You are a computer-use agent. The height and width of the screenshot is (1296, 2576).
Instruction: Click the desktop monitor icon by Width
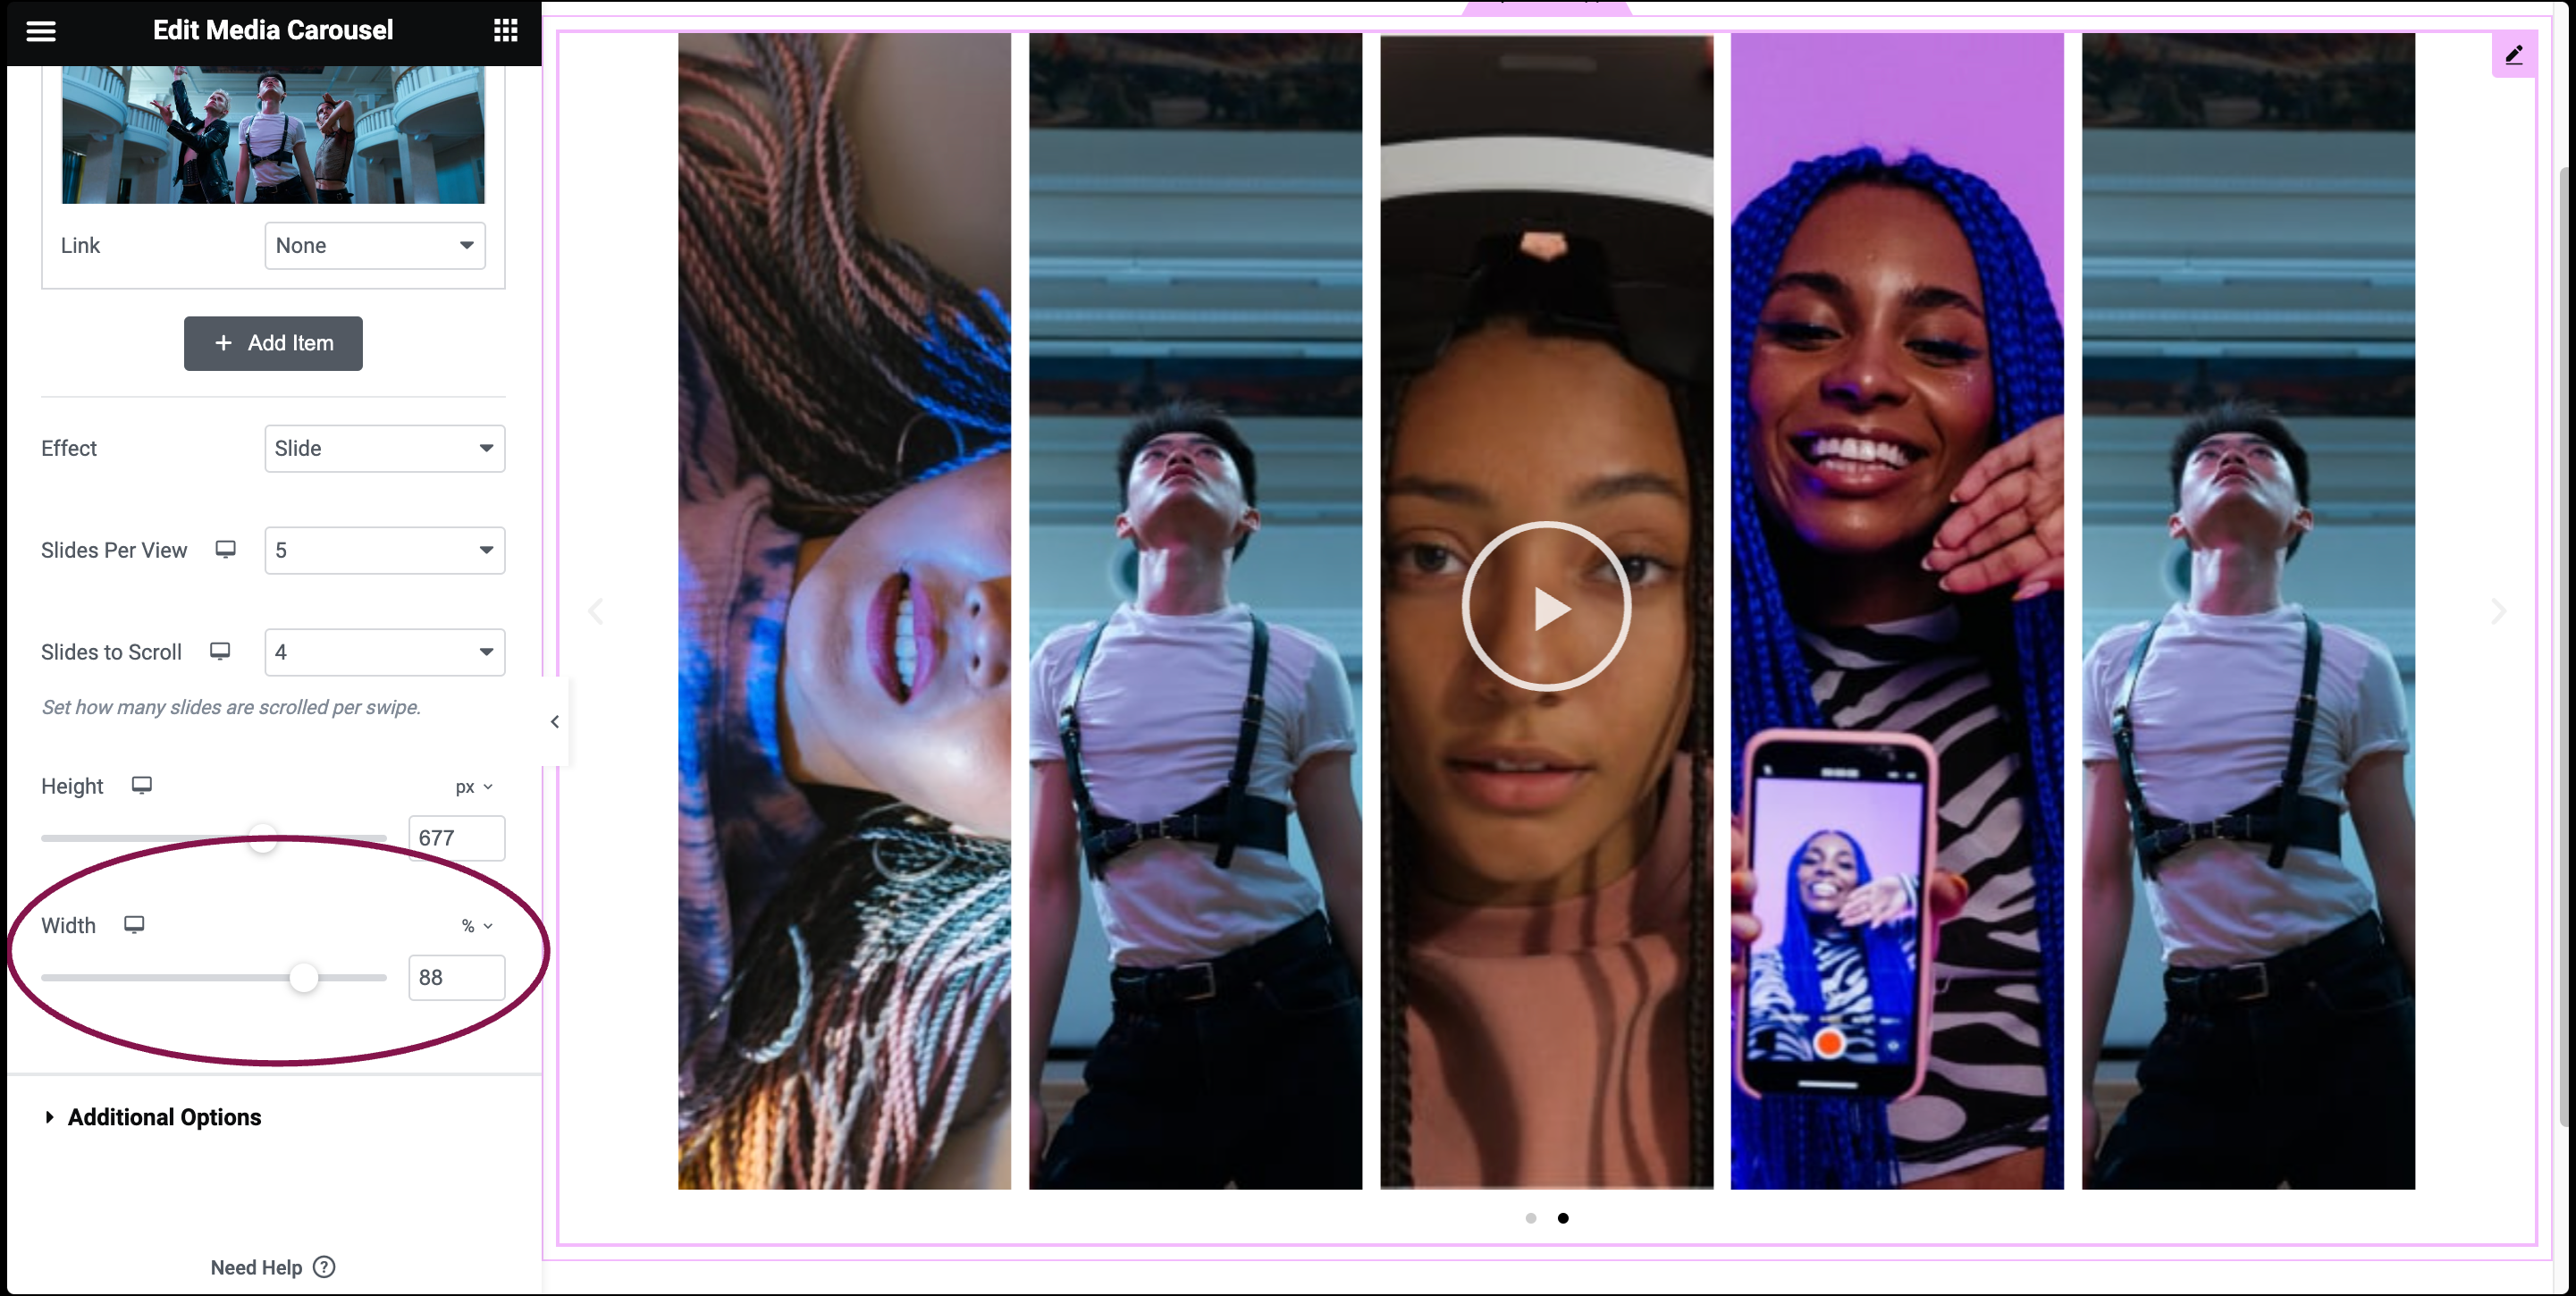pos(136,922)
